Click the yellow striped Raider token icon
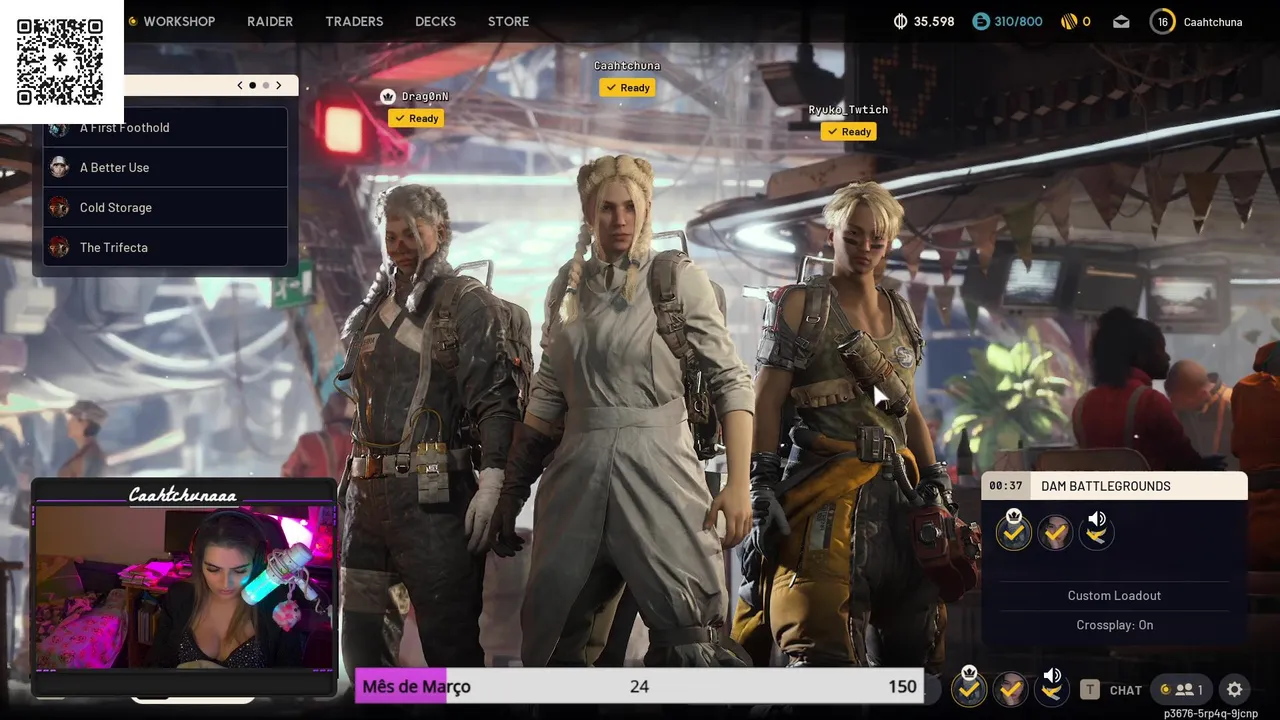 pyautogui.click(x=1069, y=21)
